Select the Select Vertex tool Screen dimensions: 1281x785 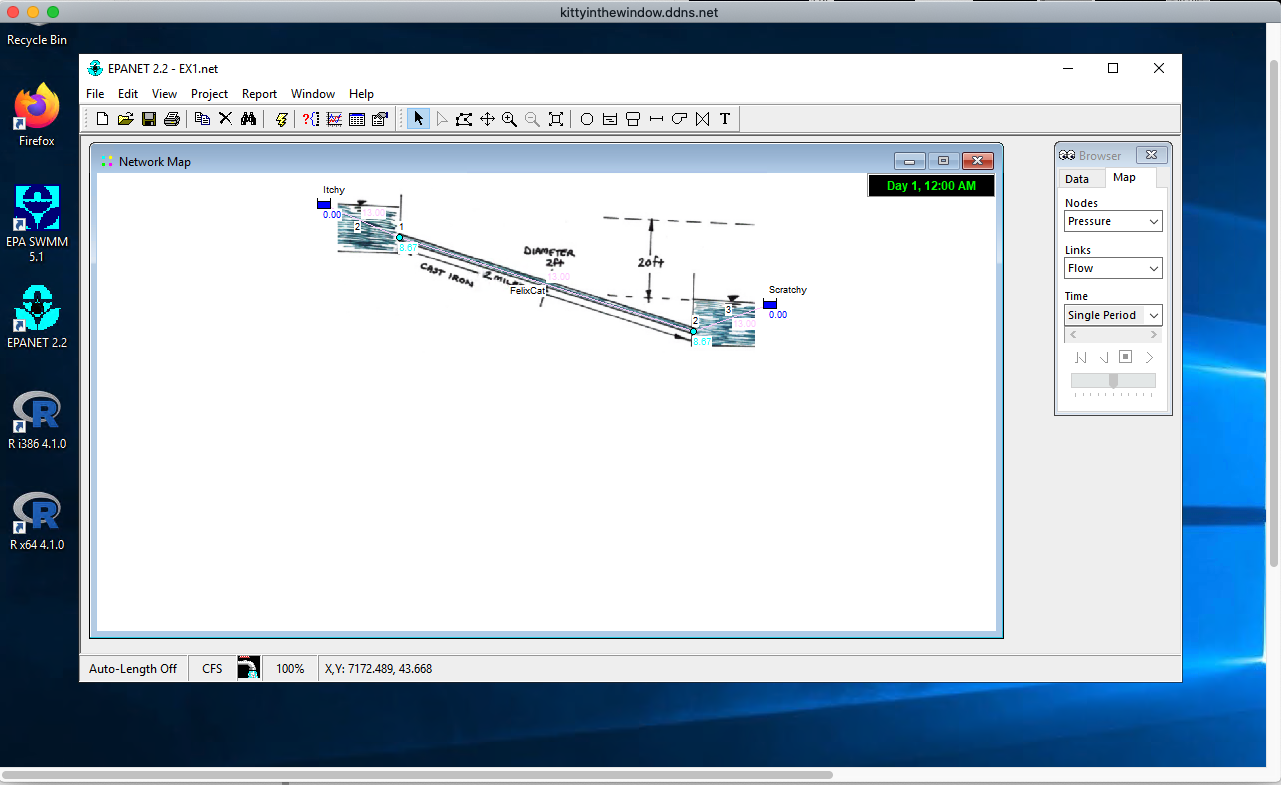441,119
